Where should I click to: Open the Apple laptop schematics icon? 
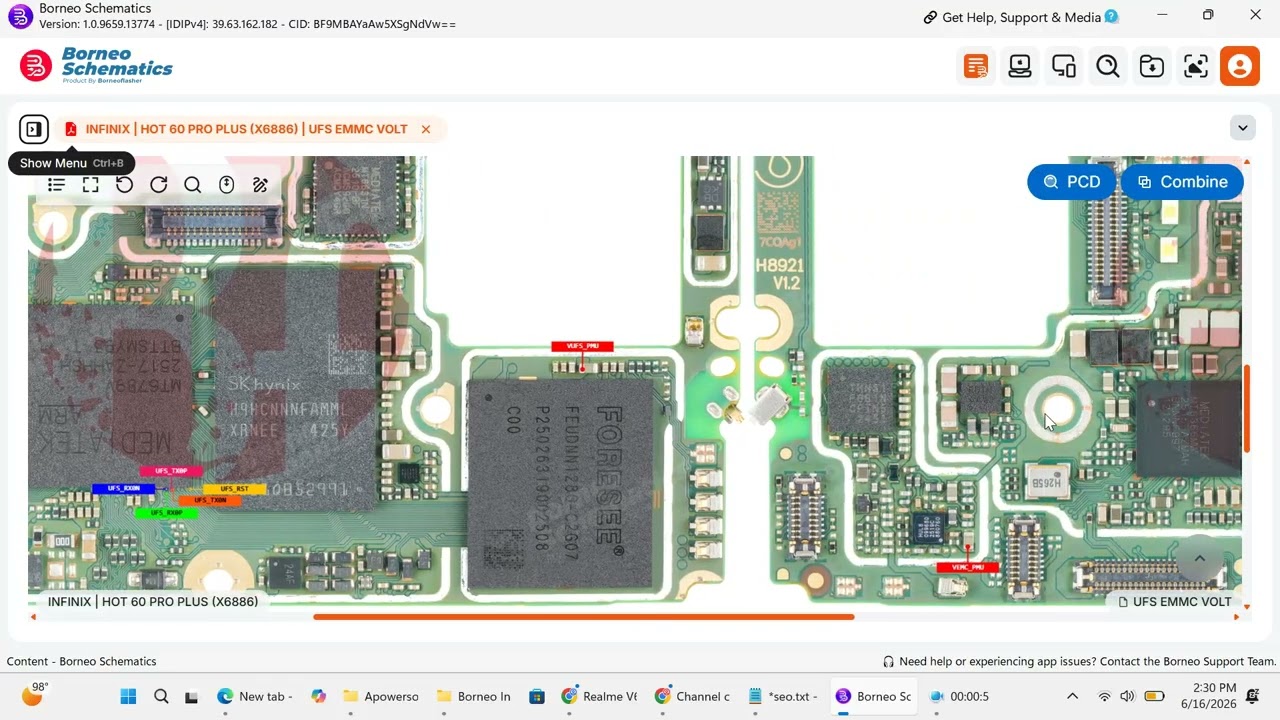1019,66
